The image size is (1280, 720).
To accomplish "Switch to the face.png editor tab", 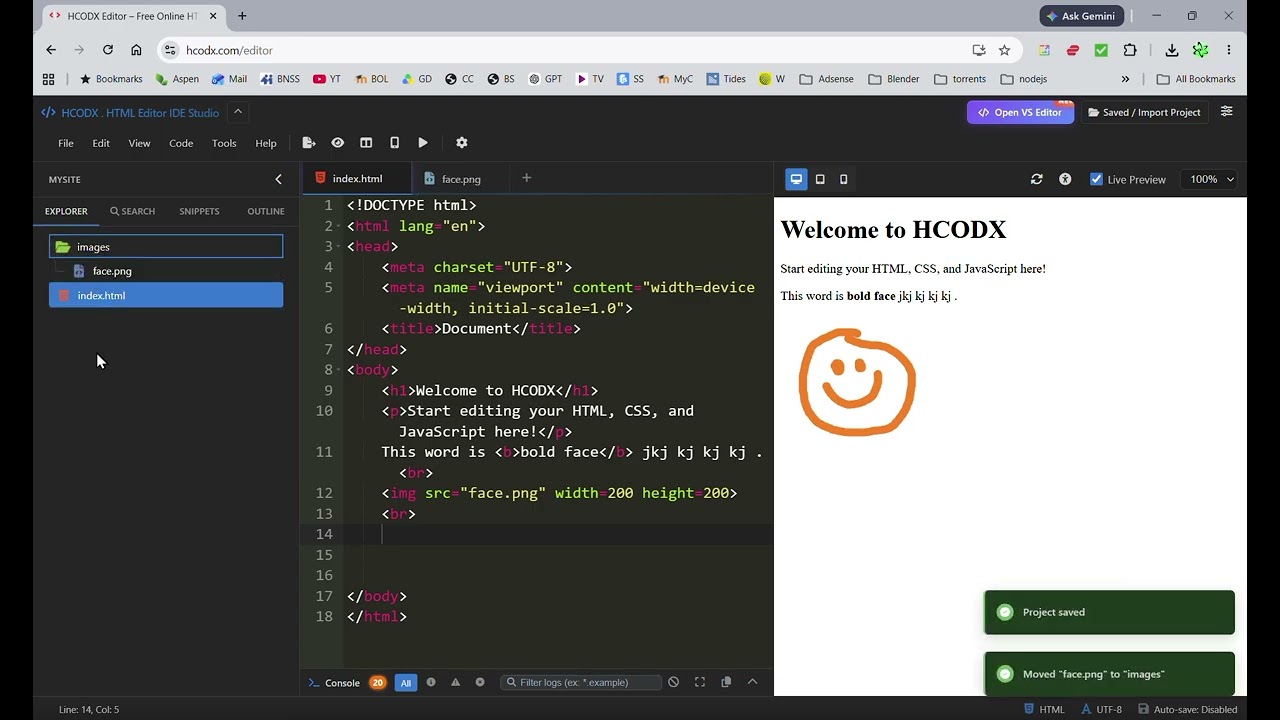I will [x=461, y=179].
